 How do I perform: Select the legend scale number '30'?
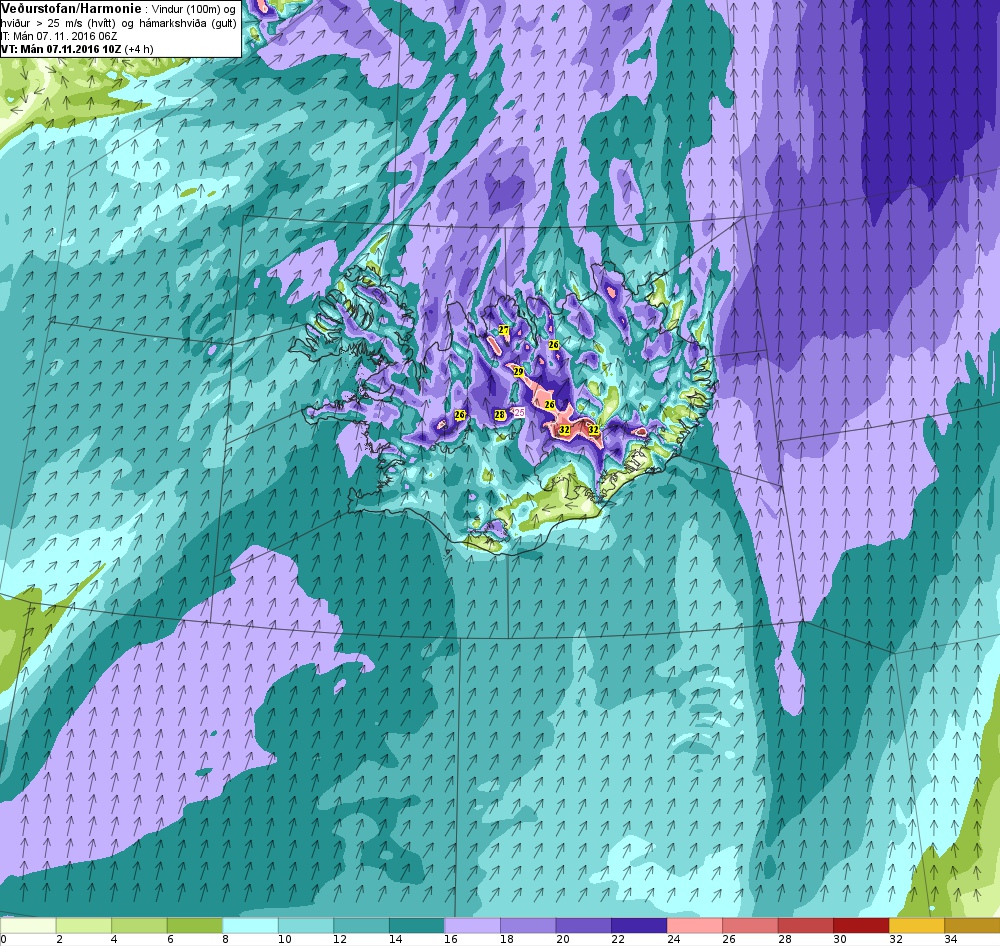tap(840, 939)
